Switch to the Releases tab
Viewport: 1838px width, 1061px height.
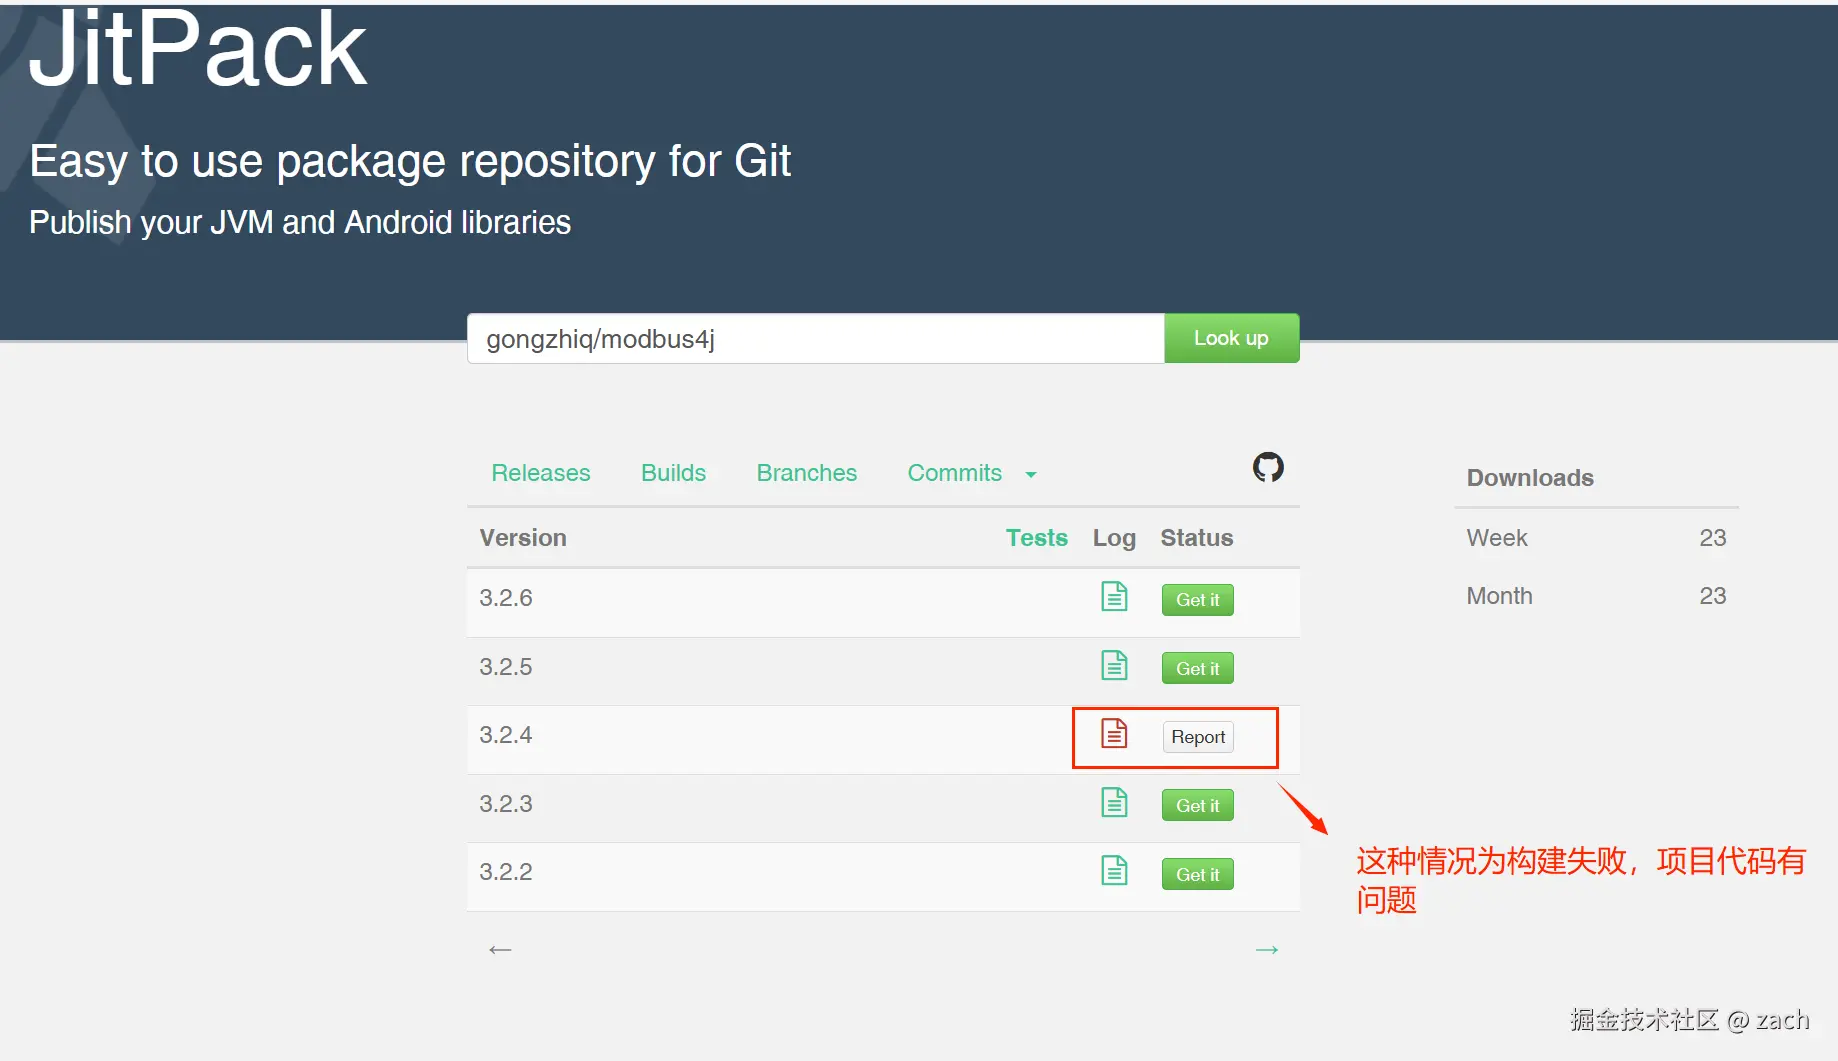[x=541, y=473]
